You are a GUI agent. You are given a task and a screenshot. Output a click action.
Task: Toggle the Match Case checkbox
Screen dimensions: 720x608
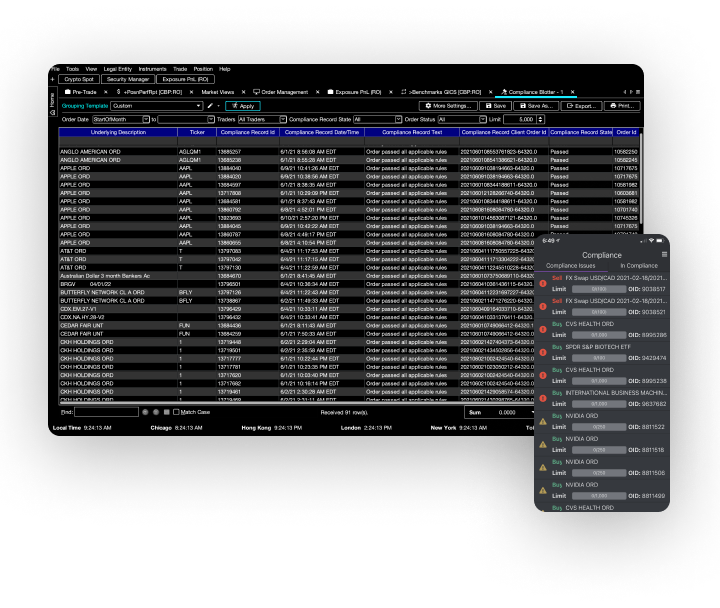(x=176, y=411)
